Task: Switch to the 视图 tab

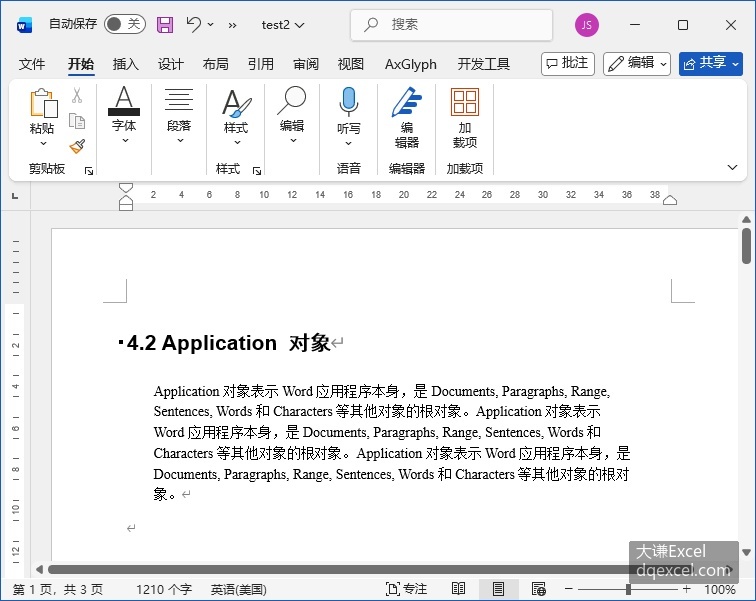Action: [351, 64]
